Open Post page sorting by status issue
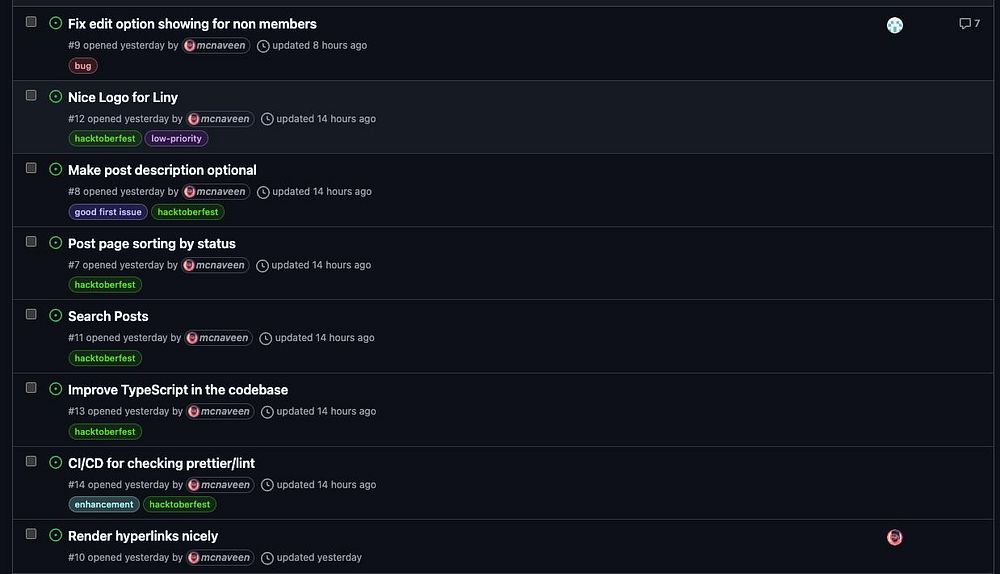Screen dimensions: 1000x574 tap(152, 243)
